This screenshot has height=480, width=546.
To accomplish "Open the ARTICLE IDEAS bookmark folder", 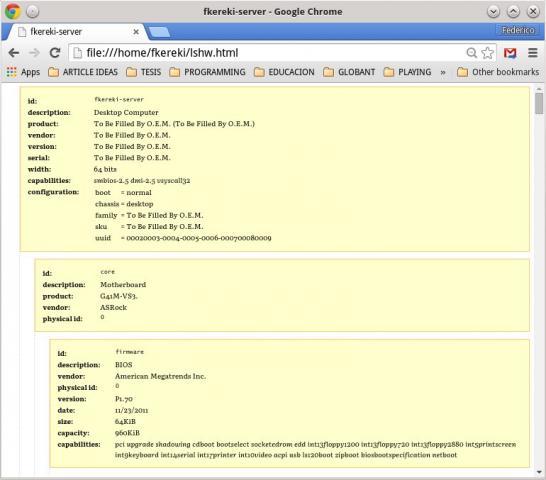I will (x=83, y=72).
